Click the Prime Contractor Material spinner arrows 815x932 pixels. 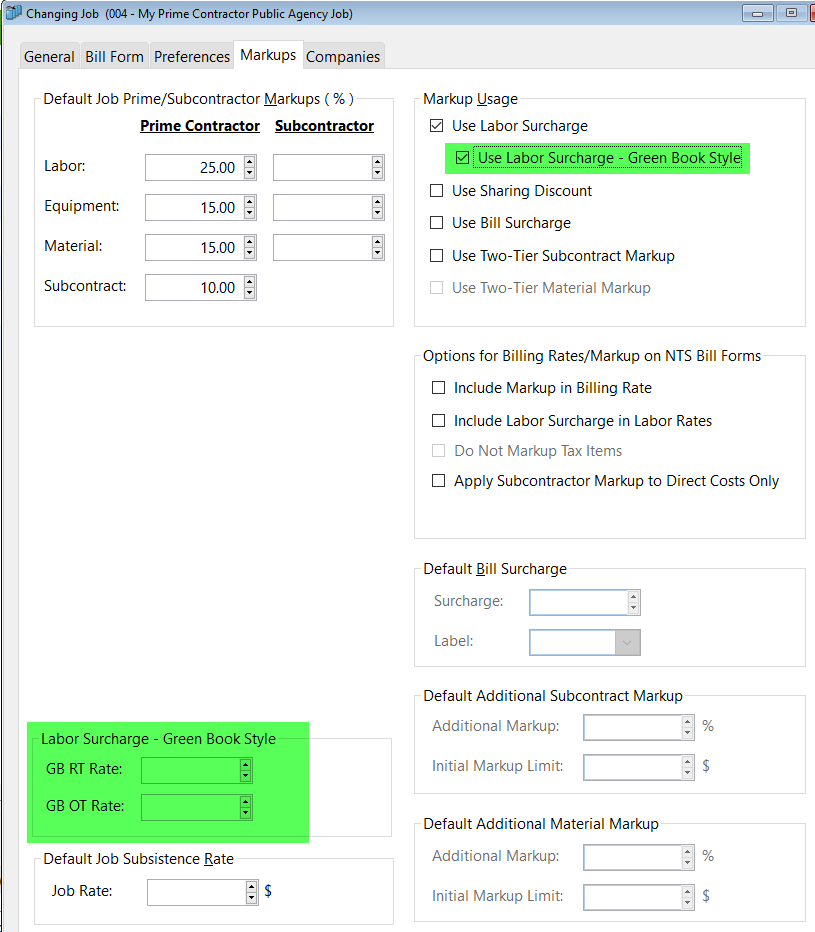[250, 247]
